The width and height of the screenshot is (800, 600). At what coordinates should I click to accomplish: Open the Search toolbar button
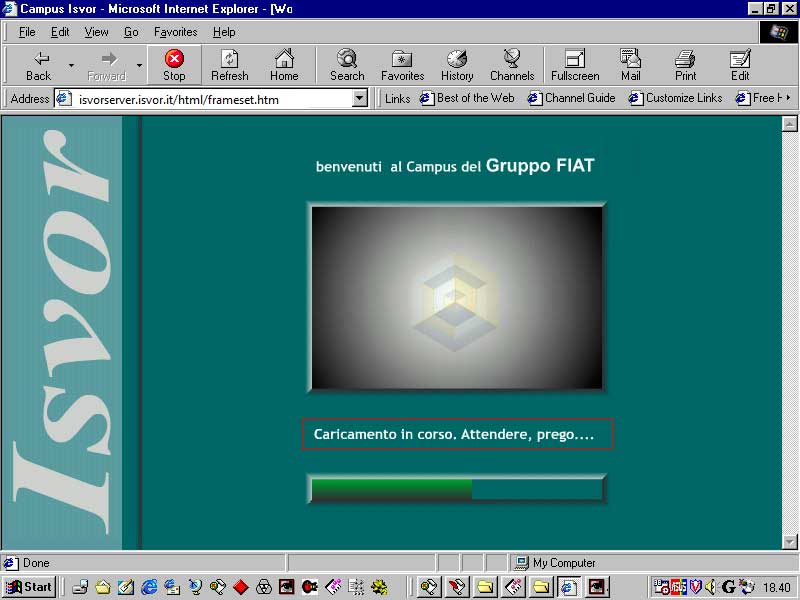pos(347,65)
